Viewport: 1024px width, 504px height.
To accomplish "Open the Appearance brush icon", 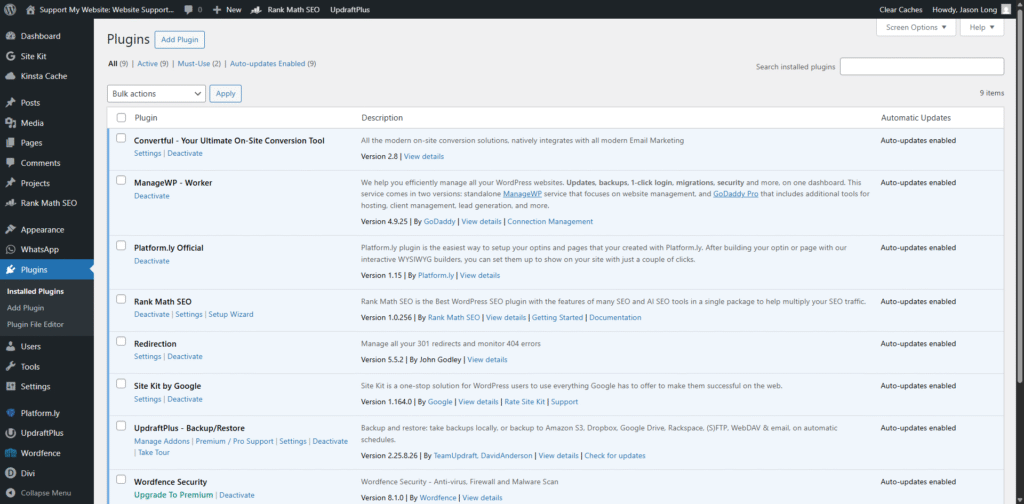I will pyautogui.click(x=10, y=230).
